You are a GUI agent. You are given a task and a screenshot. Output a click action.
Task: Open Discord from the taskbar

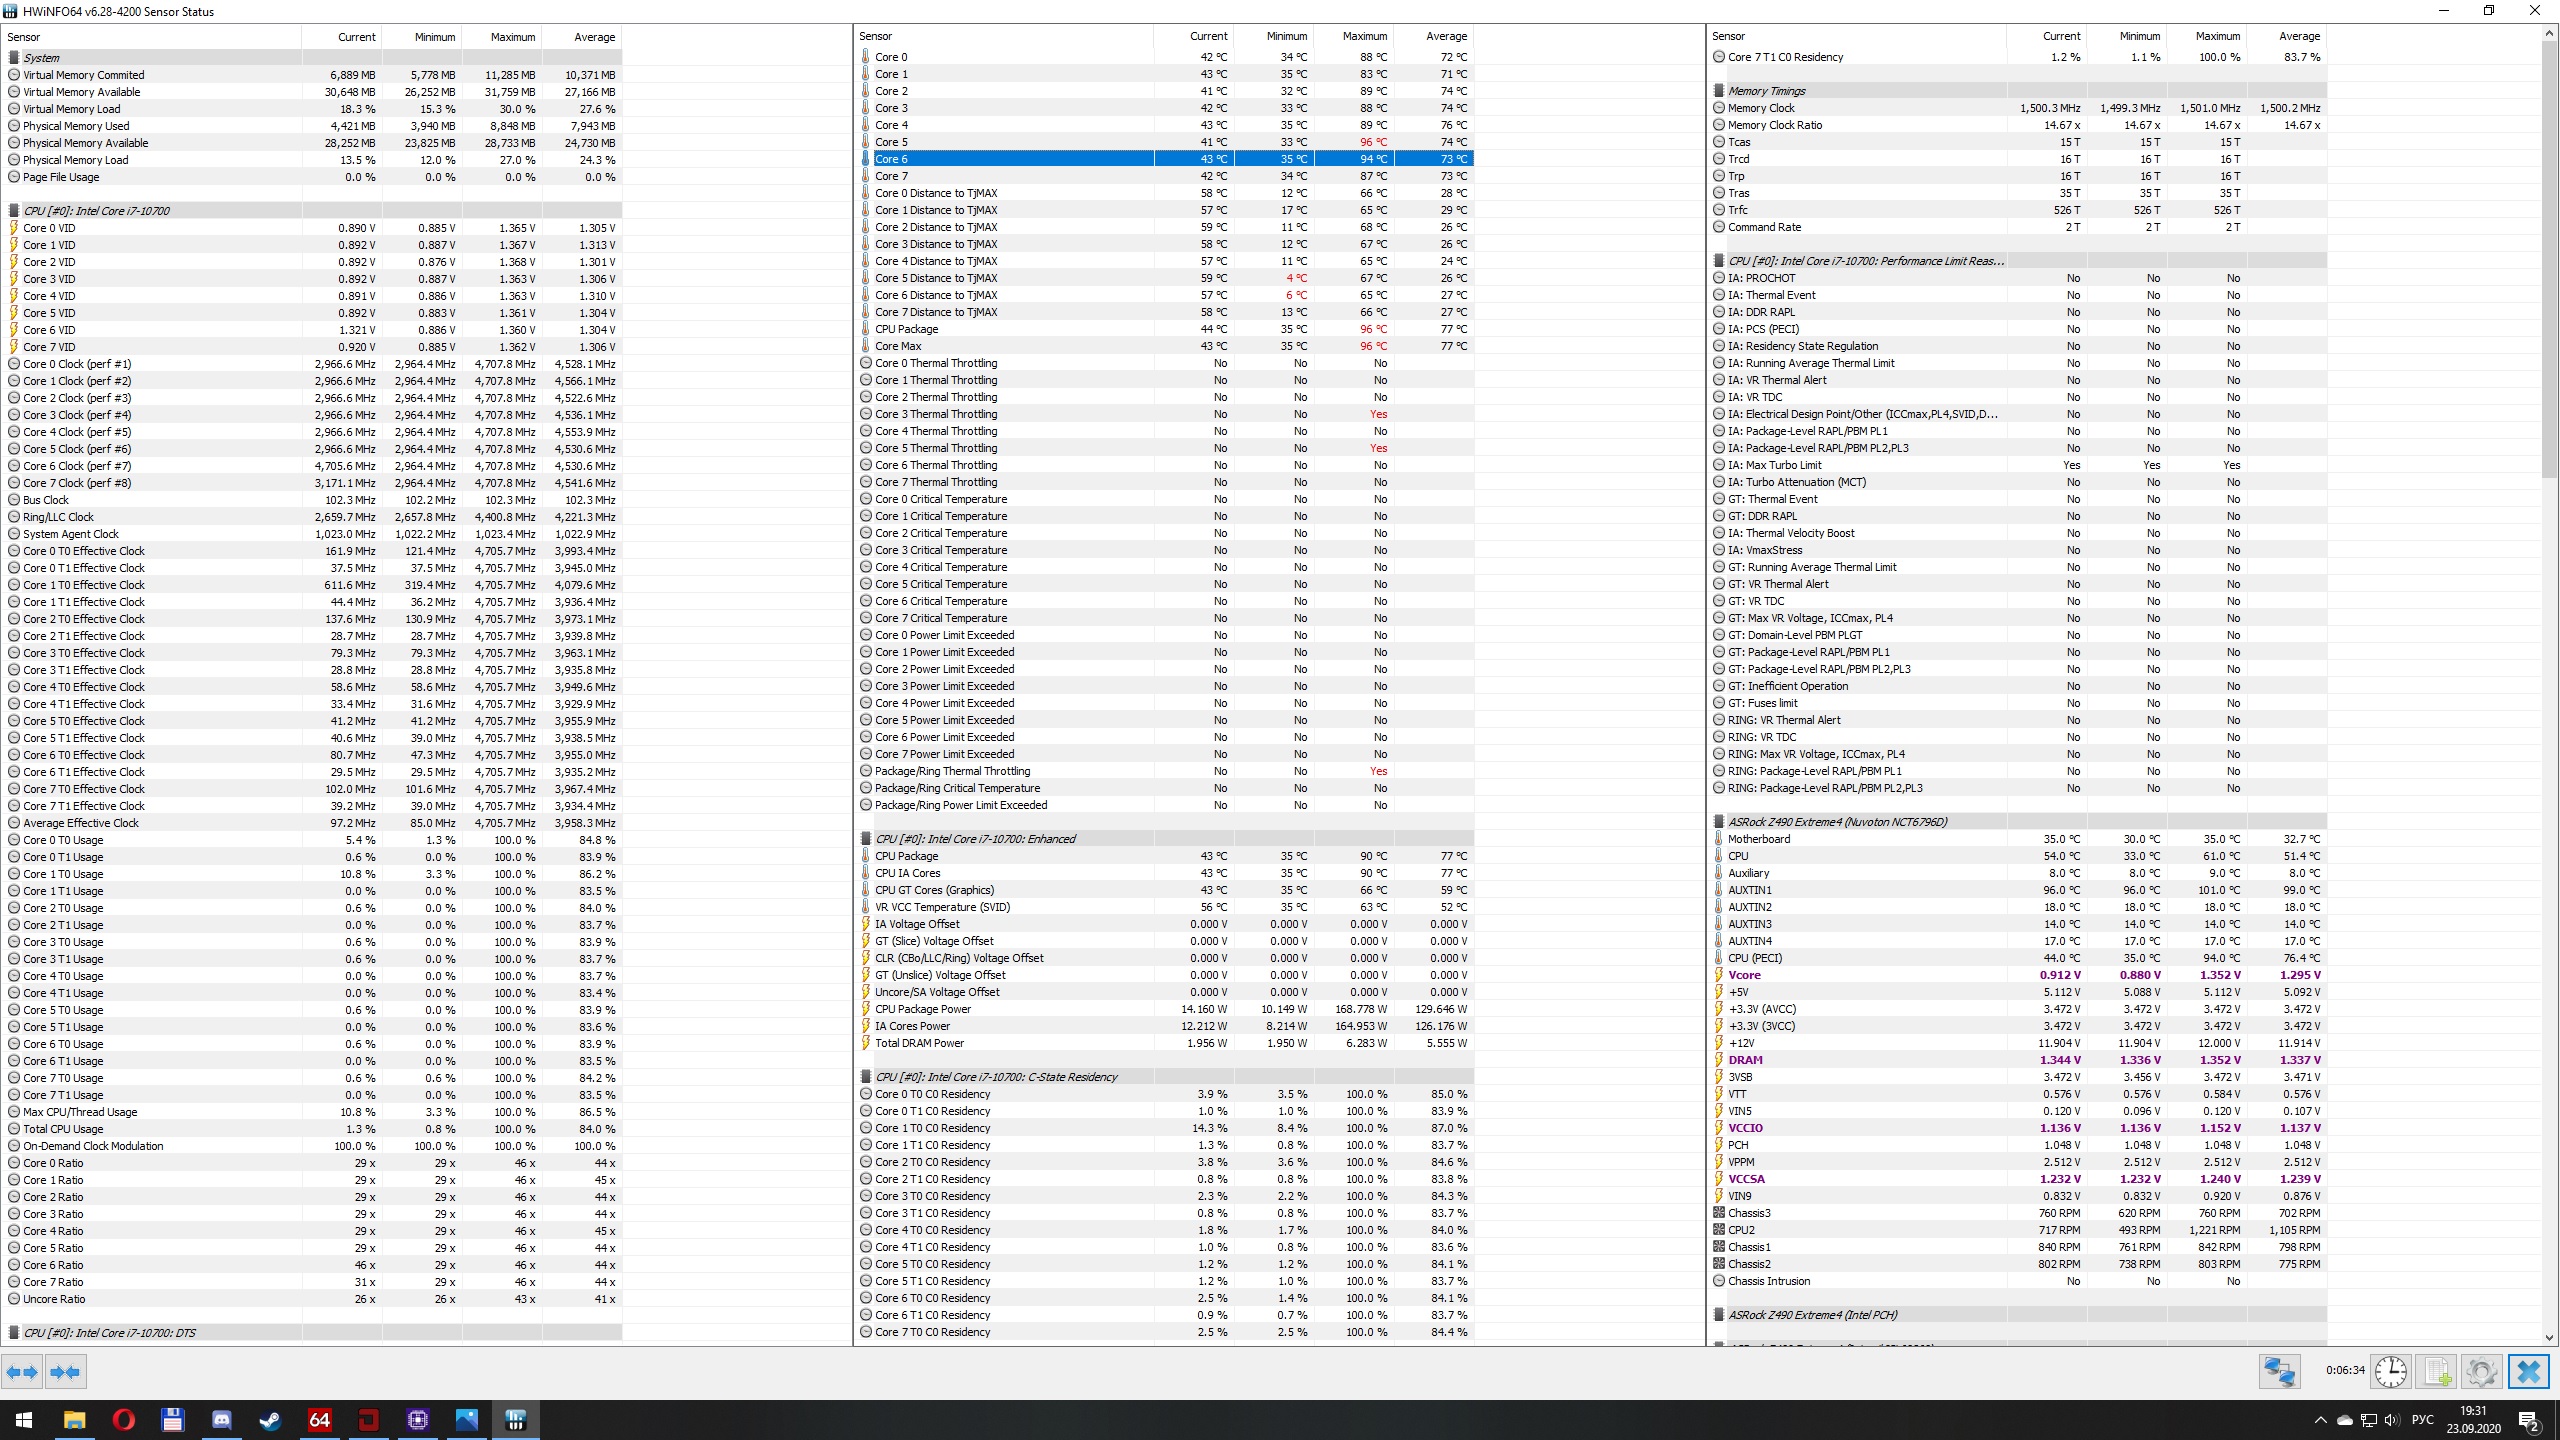point(221,1419)
